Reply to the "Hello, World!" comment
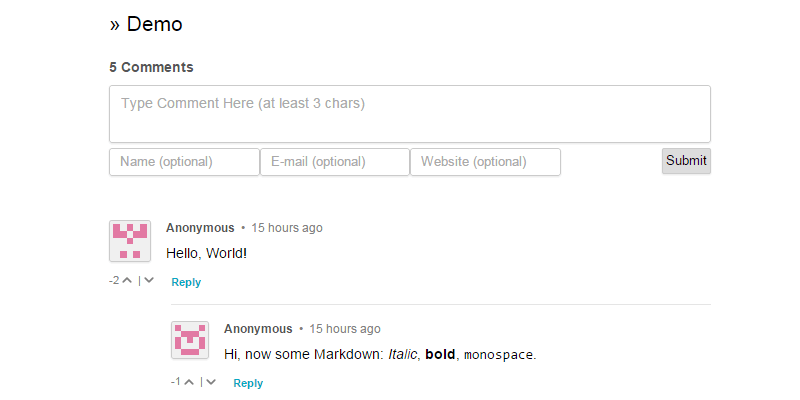The width and height of the screenshot is (800, 400). 186,282
